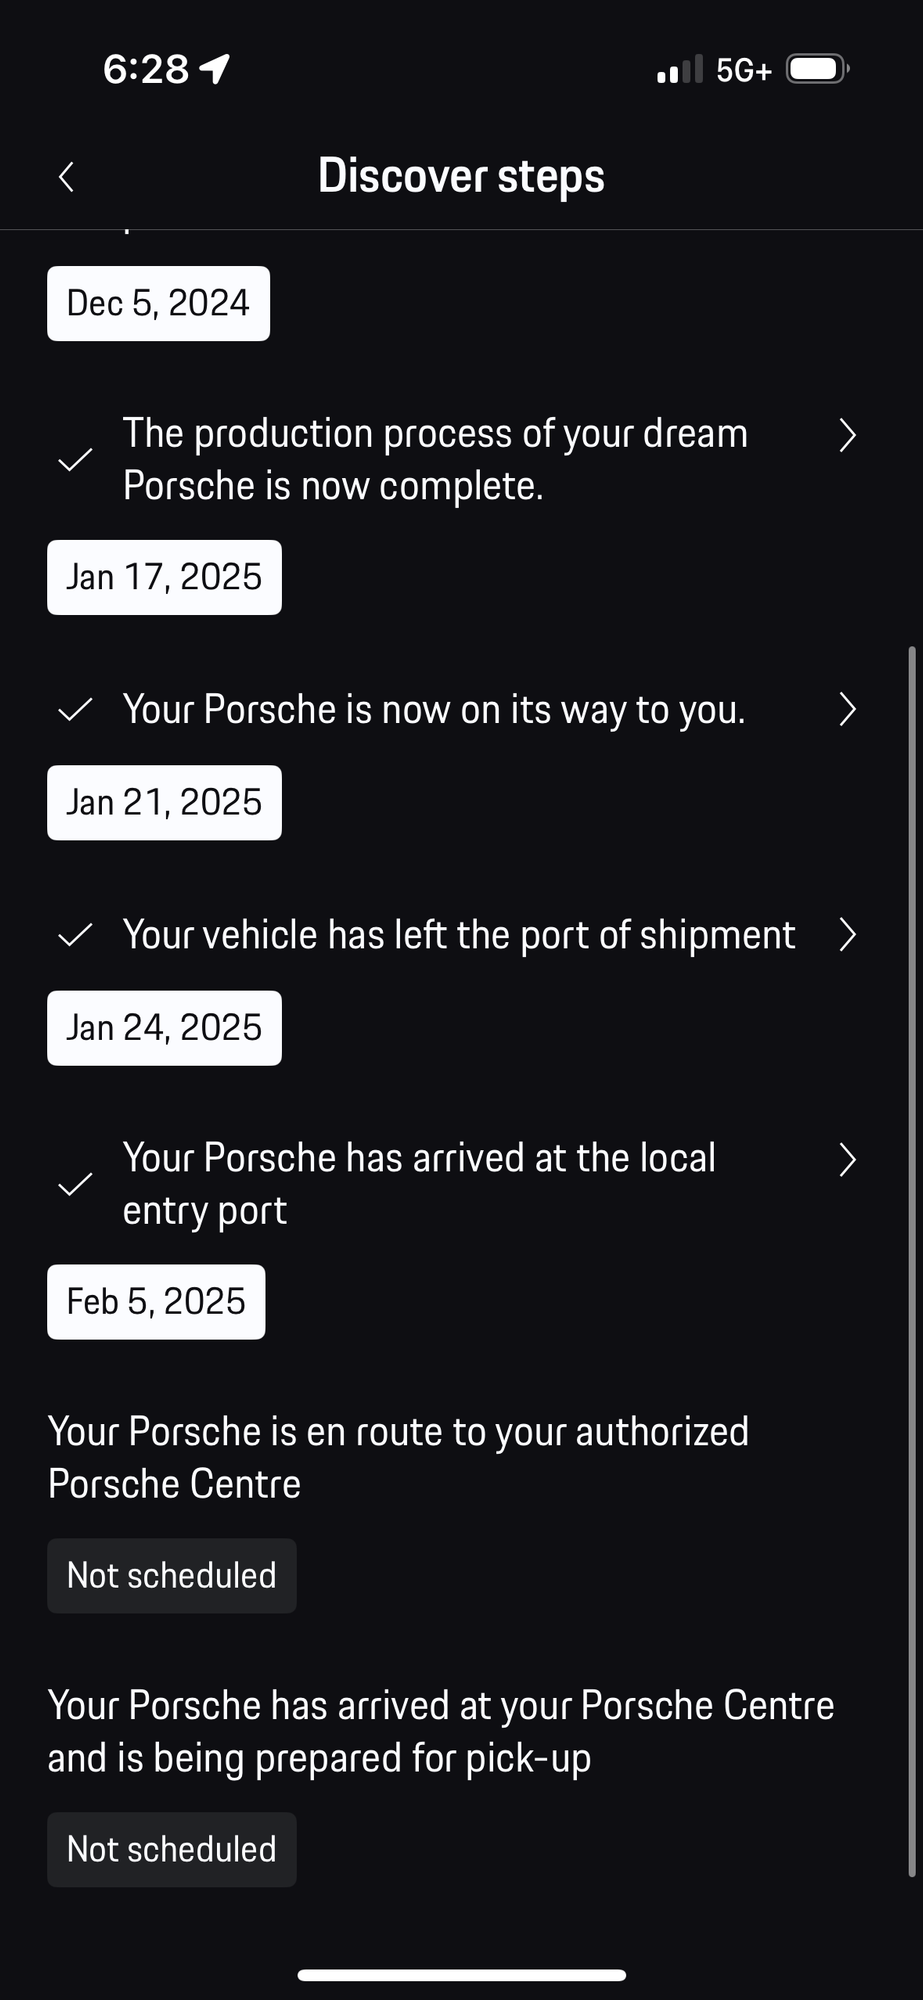
Task: Tap the vertical scrollbar on the right edge
Action: [x=911, y=1262]
